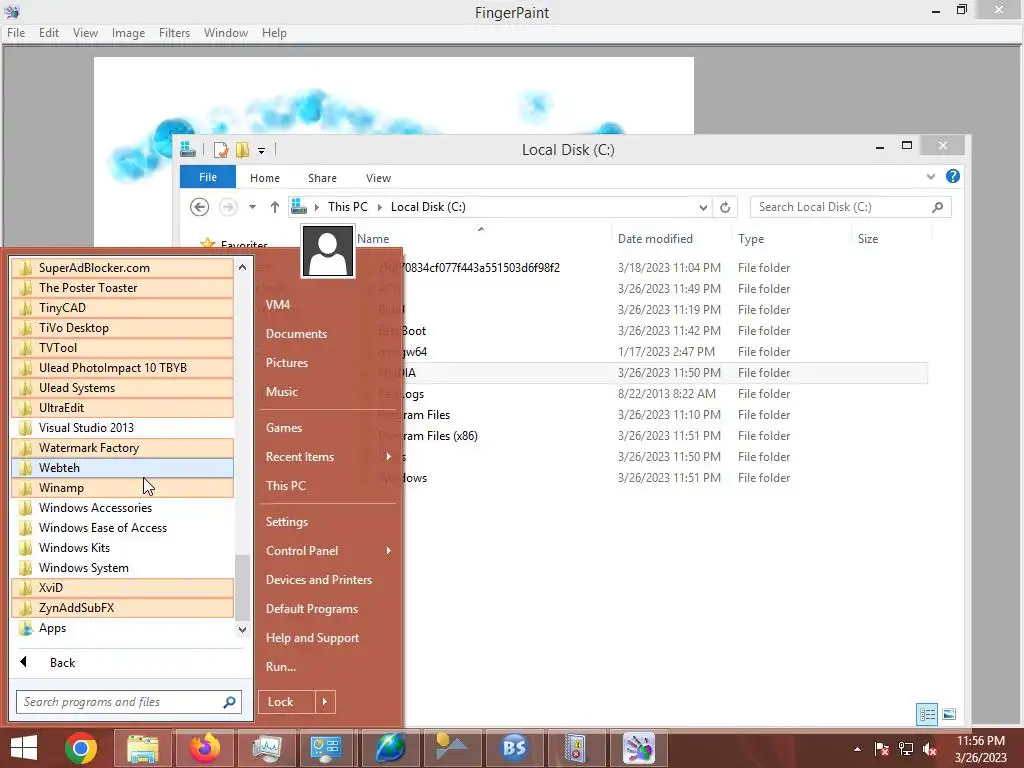Screen dimensions: 1024x768
Task: Click the Explorer search magnifier icon
Action: pos(937,207)
